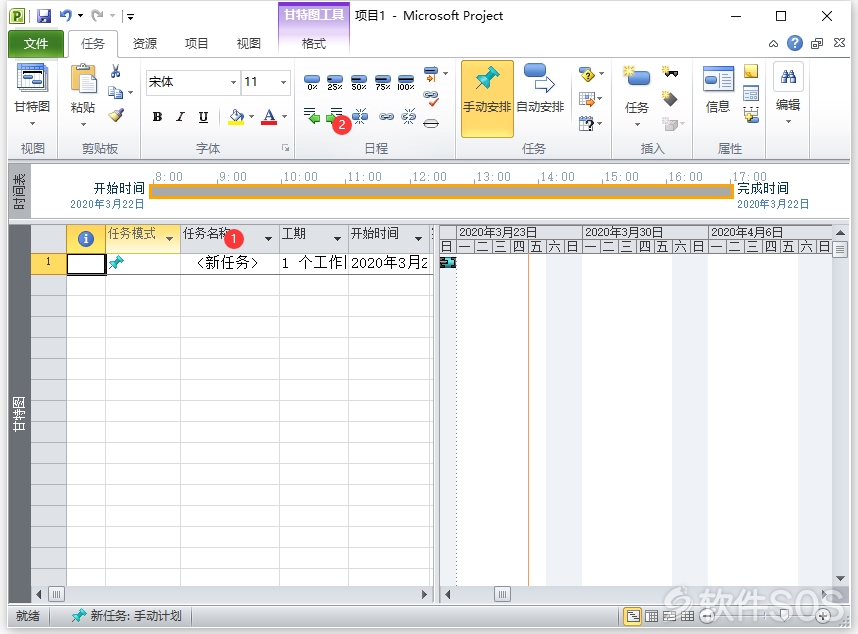This screenshot has width=858, height=634.
Task: Expand the font size 11 dropdown
Action: tap(283, 82)
